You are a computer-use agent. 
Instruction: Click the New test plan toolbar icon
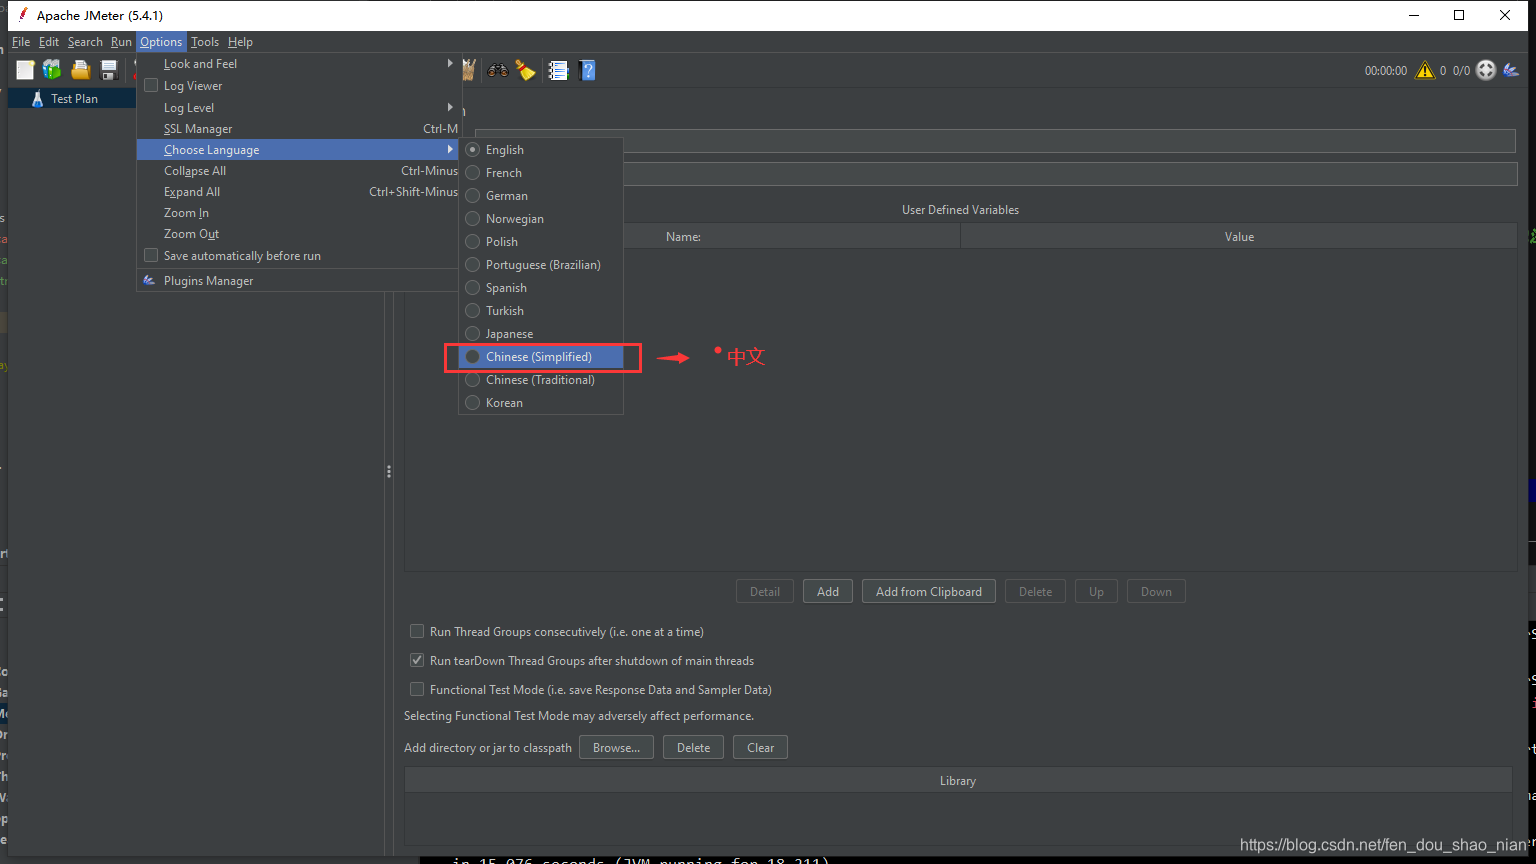pos(25,70)
